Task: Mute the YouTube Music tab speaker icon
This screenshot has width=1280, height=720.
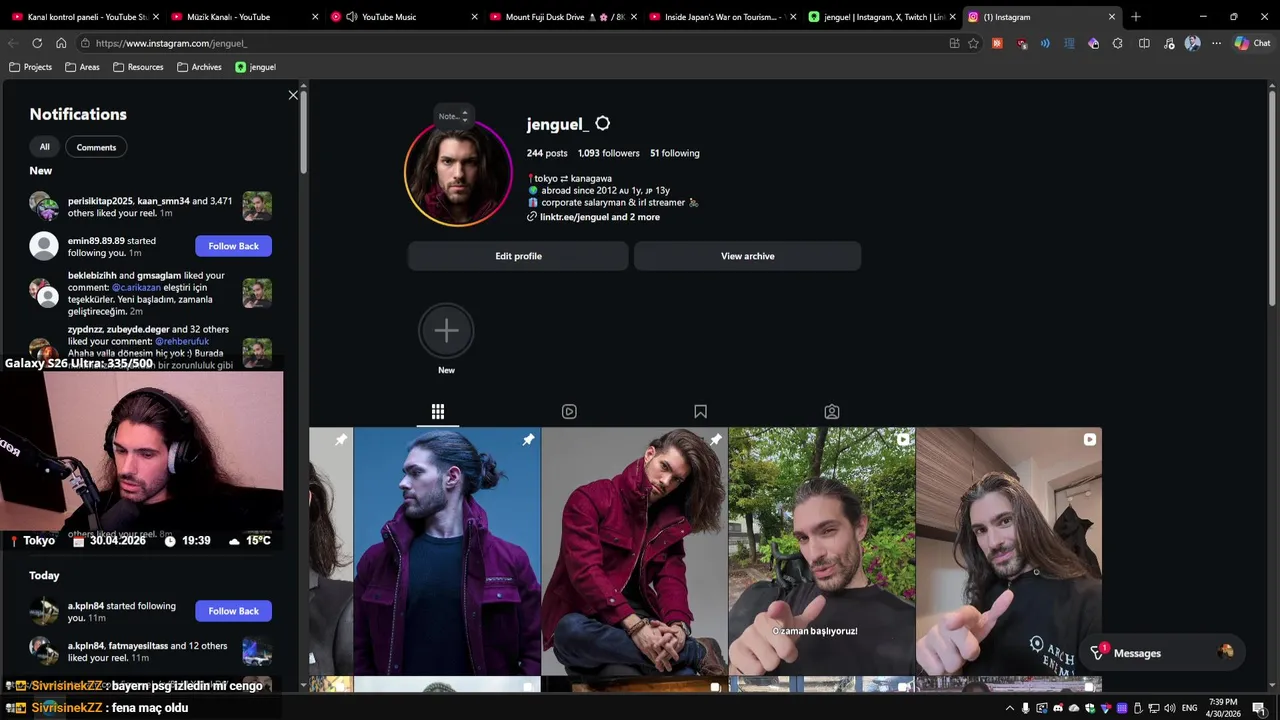Action: pyautogui.click(x=351, y=17)
